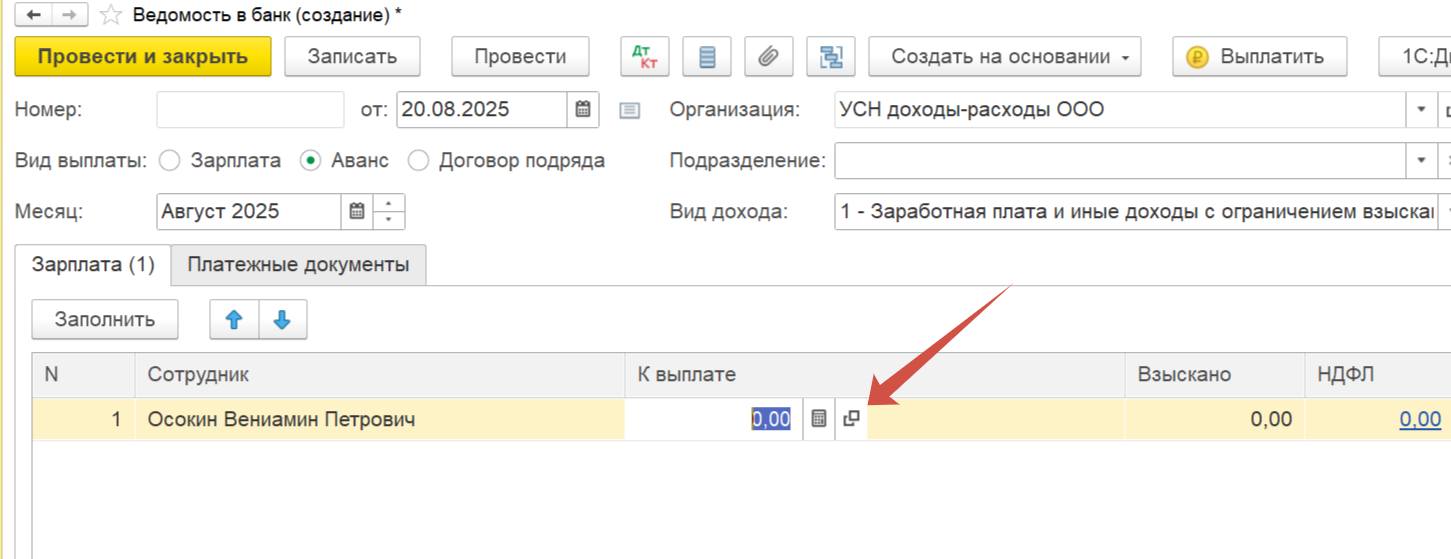Click the calculator icon in К выплате cell
This screenshot has height=559, width=1451.
coord(819,419)
